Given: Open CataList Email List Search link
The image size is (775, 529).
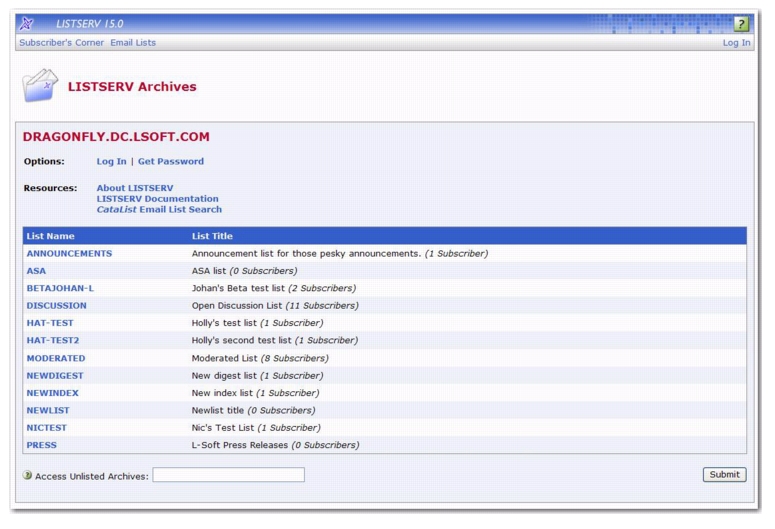Looking at the screenshot, I should [159, 210].
